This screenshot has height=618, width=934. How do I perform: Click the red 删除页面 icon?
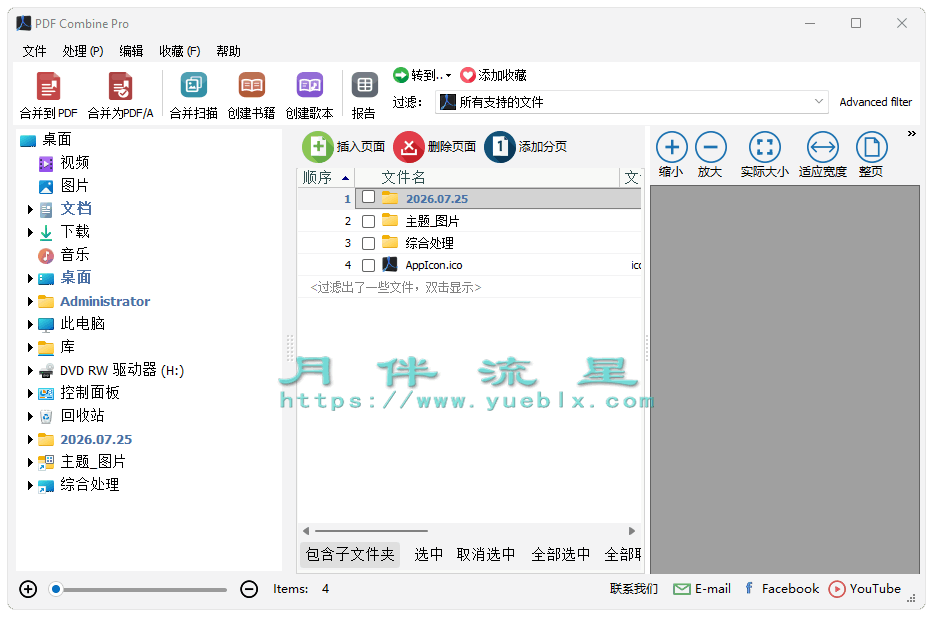pos(409,147)
